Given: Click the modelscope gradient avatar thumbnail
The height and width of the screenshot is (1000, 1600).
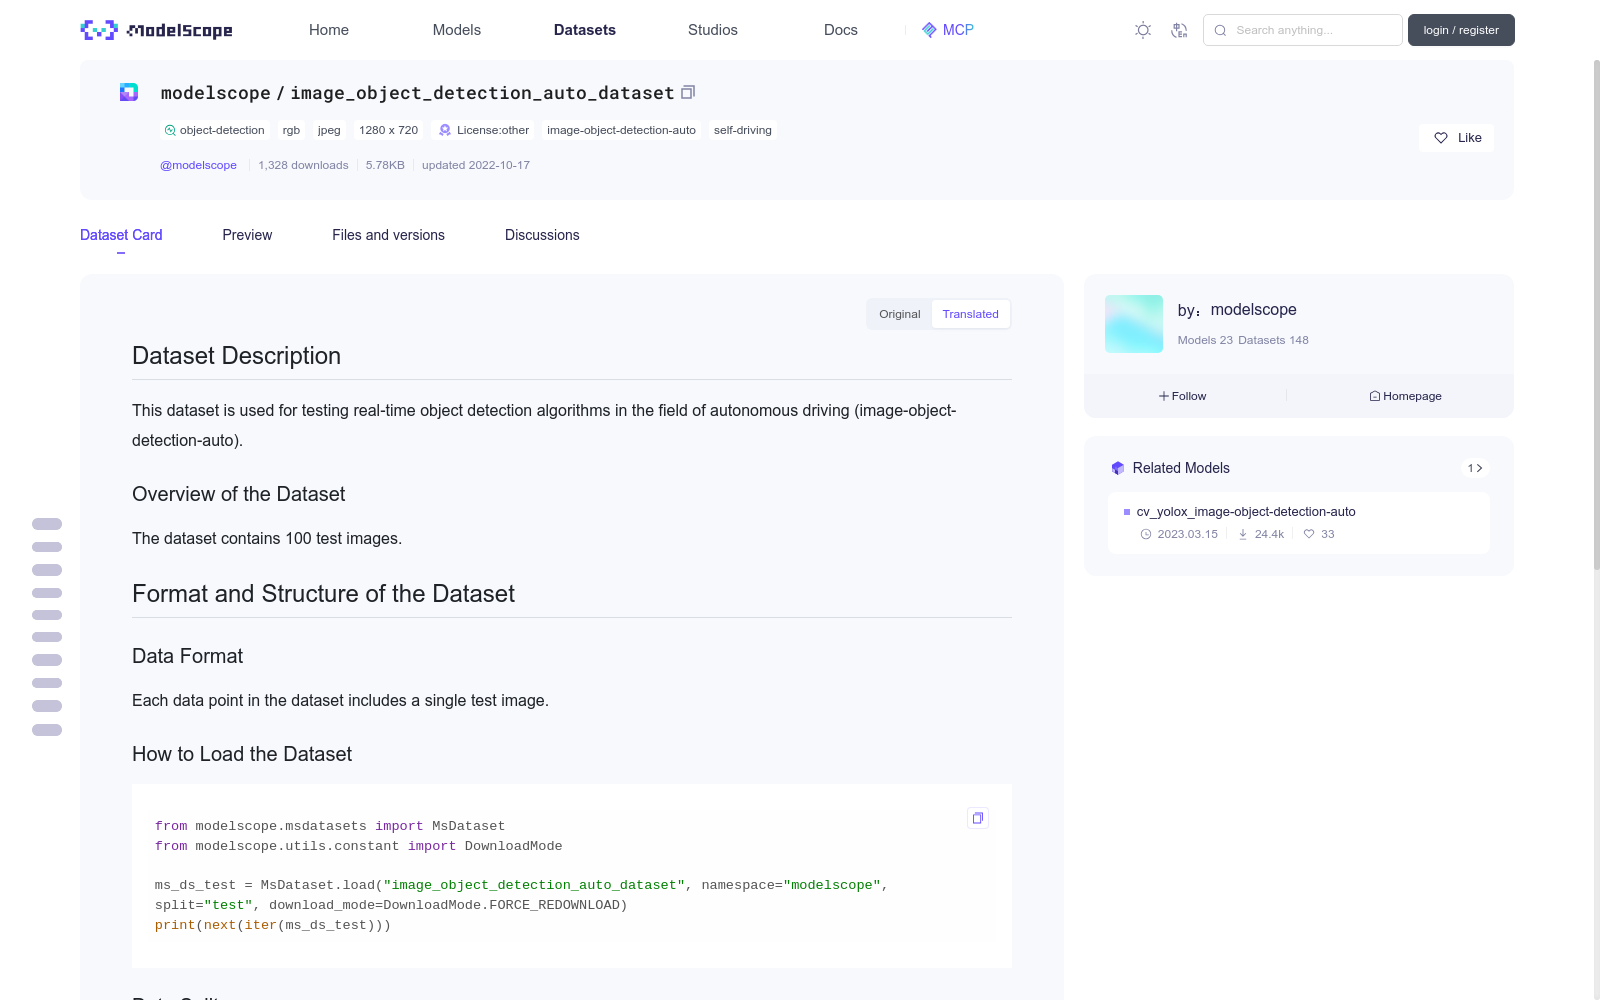Looking at the screenshot, I should click(1134, 324).
